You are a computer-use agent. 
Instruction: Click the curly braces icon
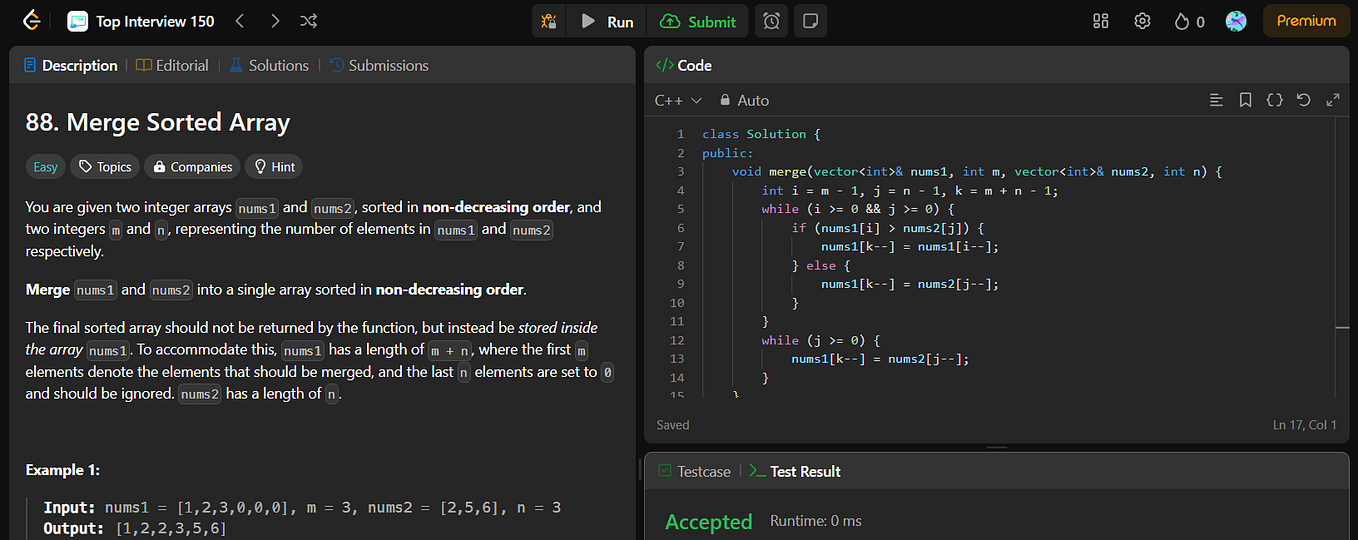click(1274, 100)
